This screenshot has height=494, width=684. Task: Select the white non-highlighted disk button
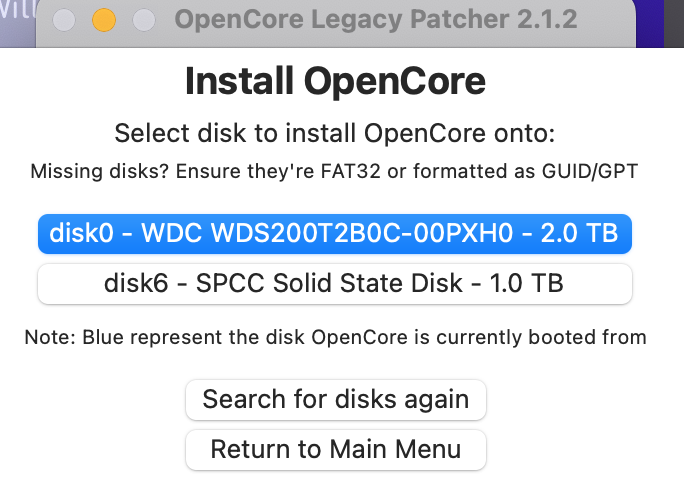point(335,283)
